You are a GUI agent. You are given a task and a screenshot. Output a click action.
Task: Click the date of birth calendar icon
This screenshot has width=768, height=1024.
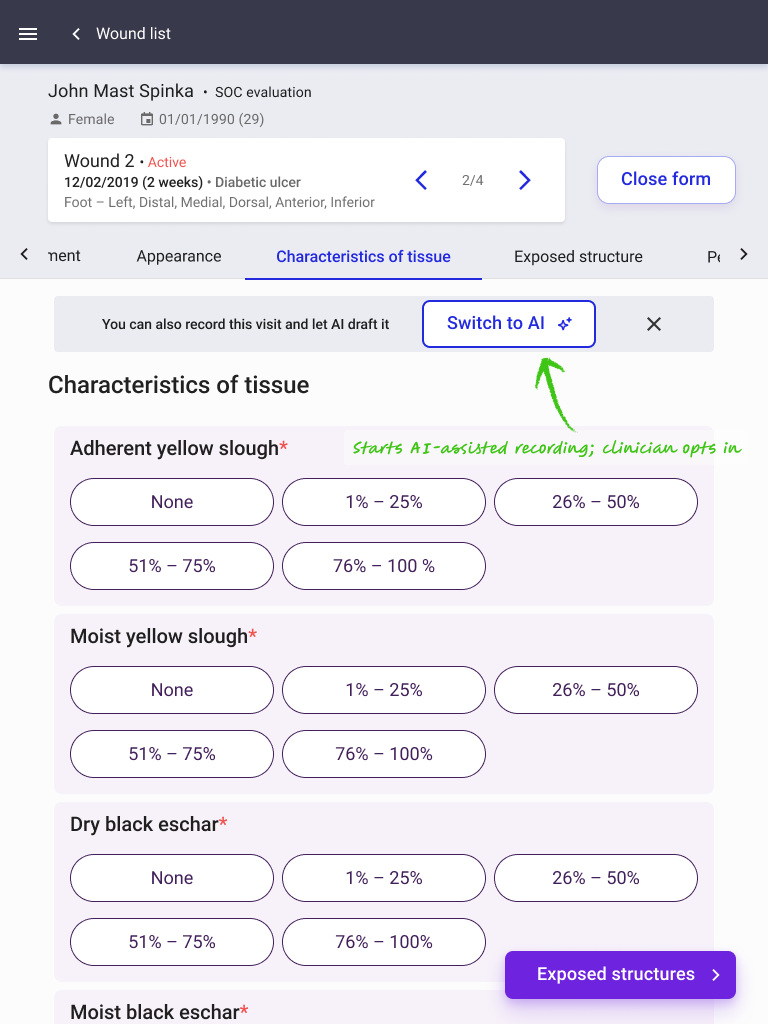click(147, 119)
